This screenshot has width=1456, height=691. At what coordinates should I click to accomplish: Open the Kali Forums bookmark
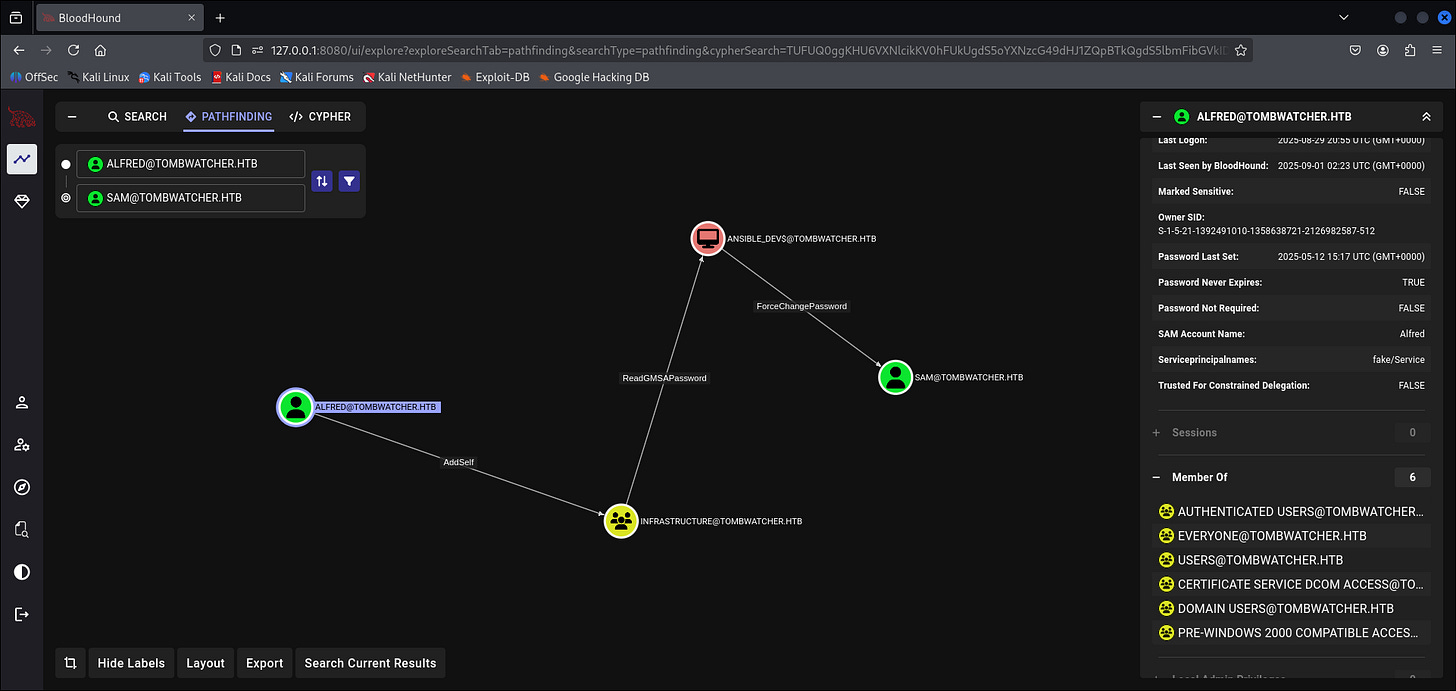click(x=317, y=77)
